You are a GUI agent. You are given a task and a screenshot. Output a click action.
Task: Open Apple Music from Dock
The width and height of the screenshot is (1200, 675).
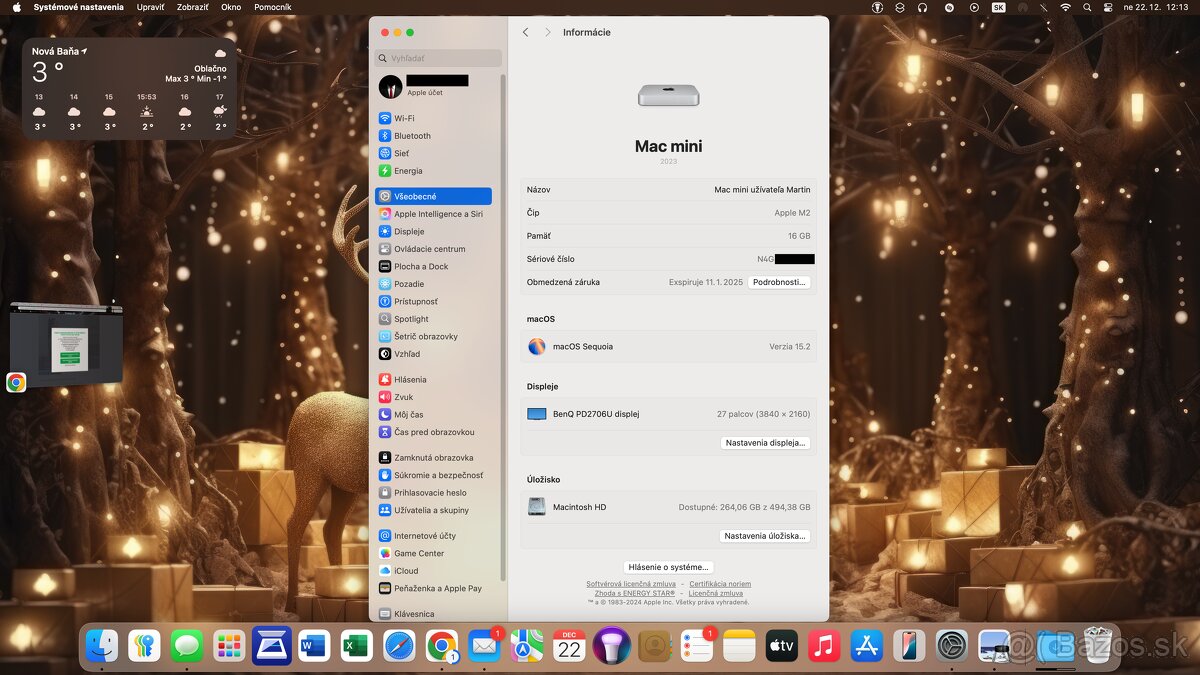824,646
